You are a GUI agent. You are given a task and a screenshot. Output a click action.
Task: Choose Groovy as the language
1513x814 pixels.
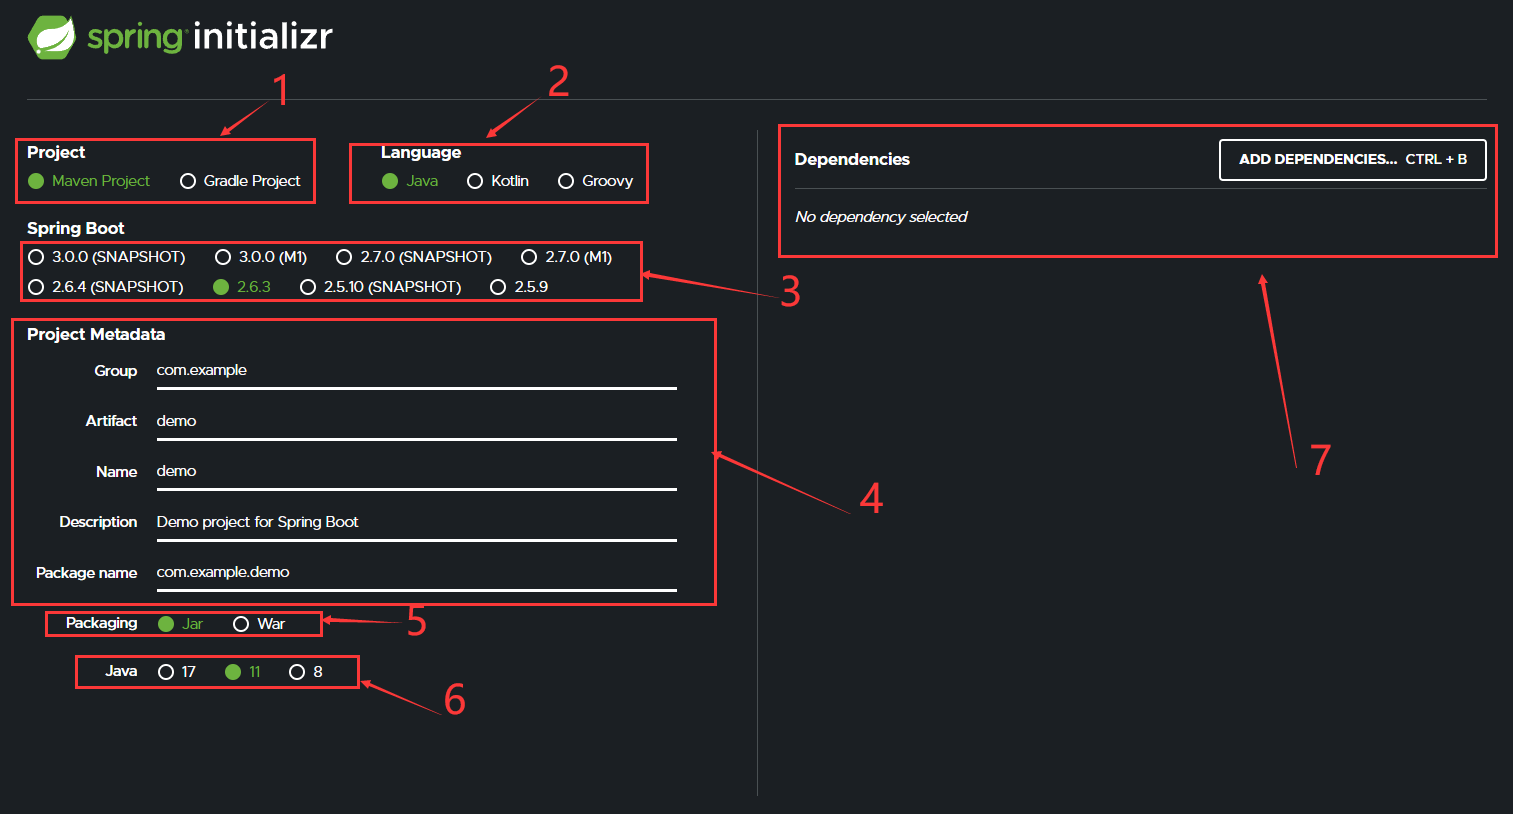(x=596, y=181)
